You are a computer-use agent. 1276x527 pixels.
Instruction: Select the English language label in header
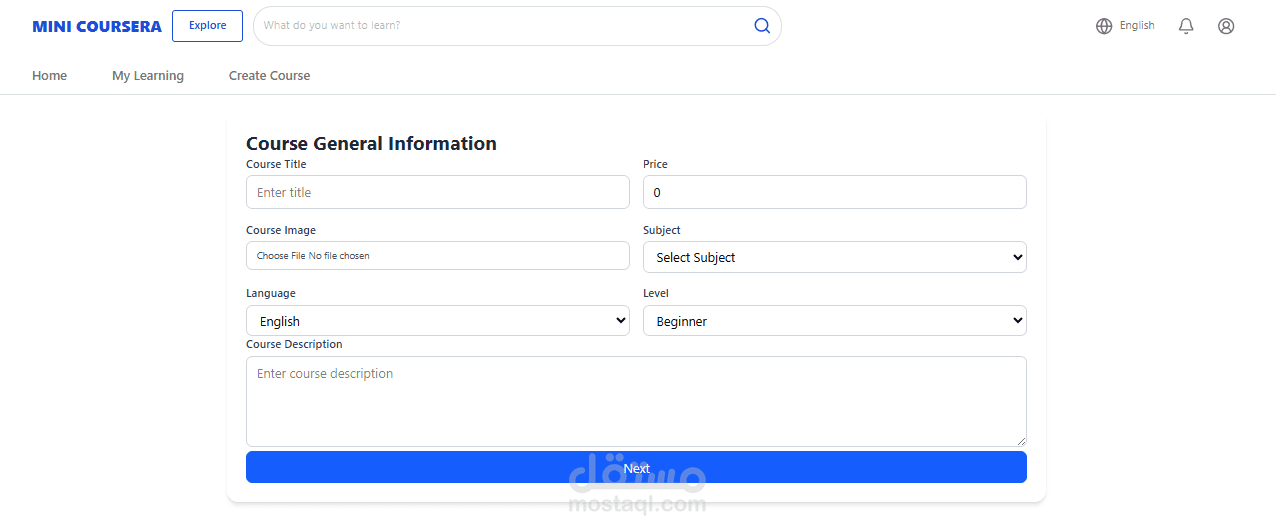[x=1137, y=26]
